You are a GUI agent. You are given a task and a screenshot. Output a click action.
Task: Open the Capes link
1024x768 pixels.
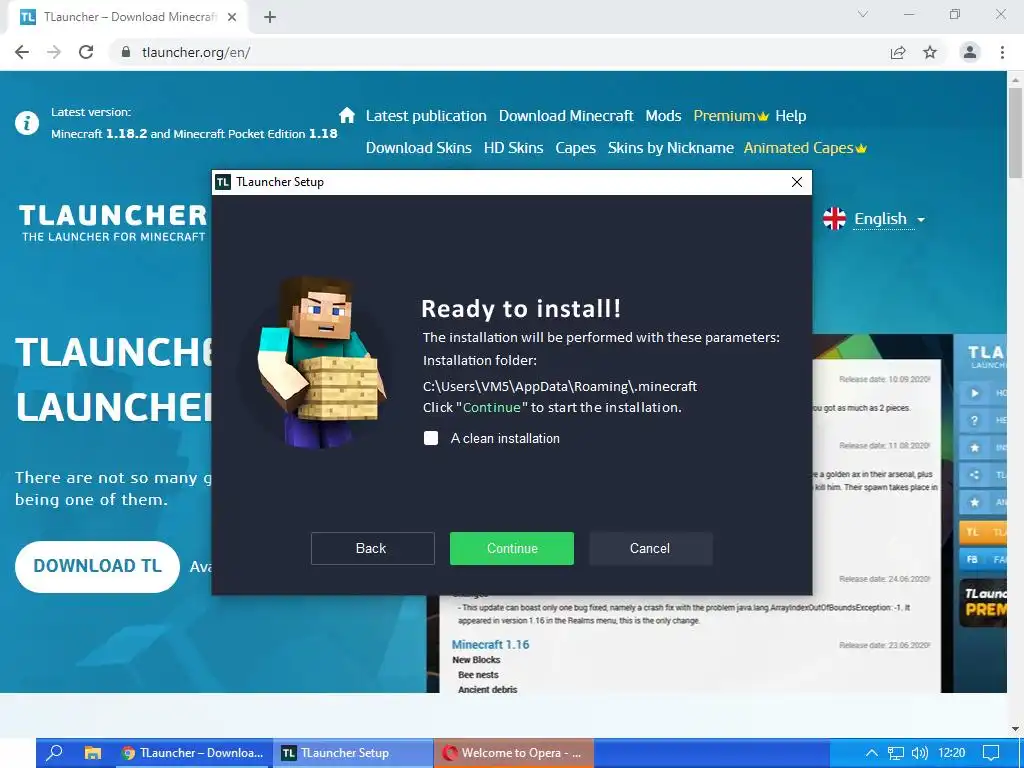point(575,148)
